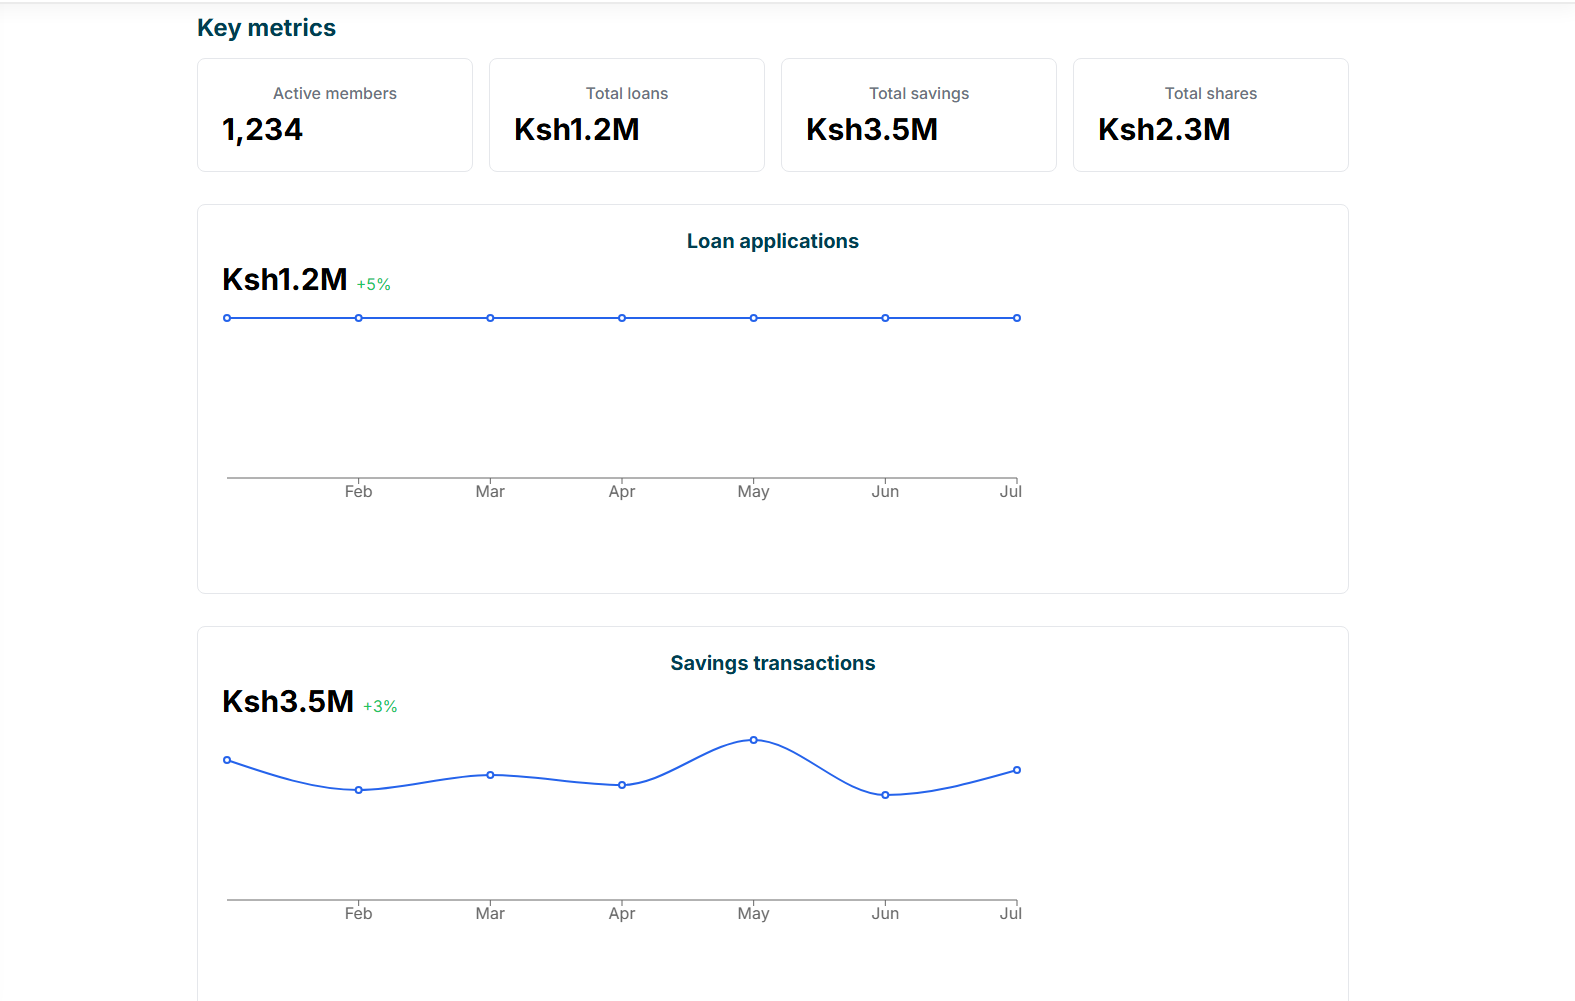
Task: Select the Mar data point in Savings transactions chart
Action: pyautogui.click(x=490, y=775)
